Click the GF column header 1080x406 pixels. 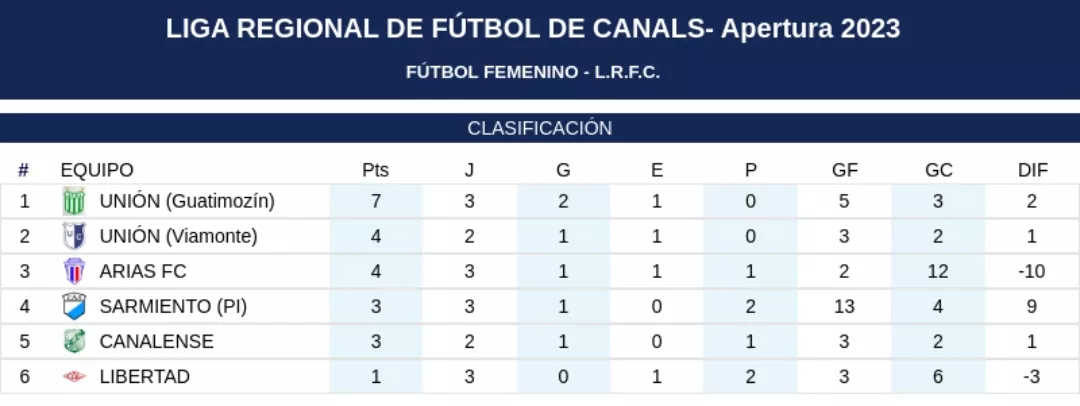click(x=845, y=170)
